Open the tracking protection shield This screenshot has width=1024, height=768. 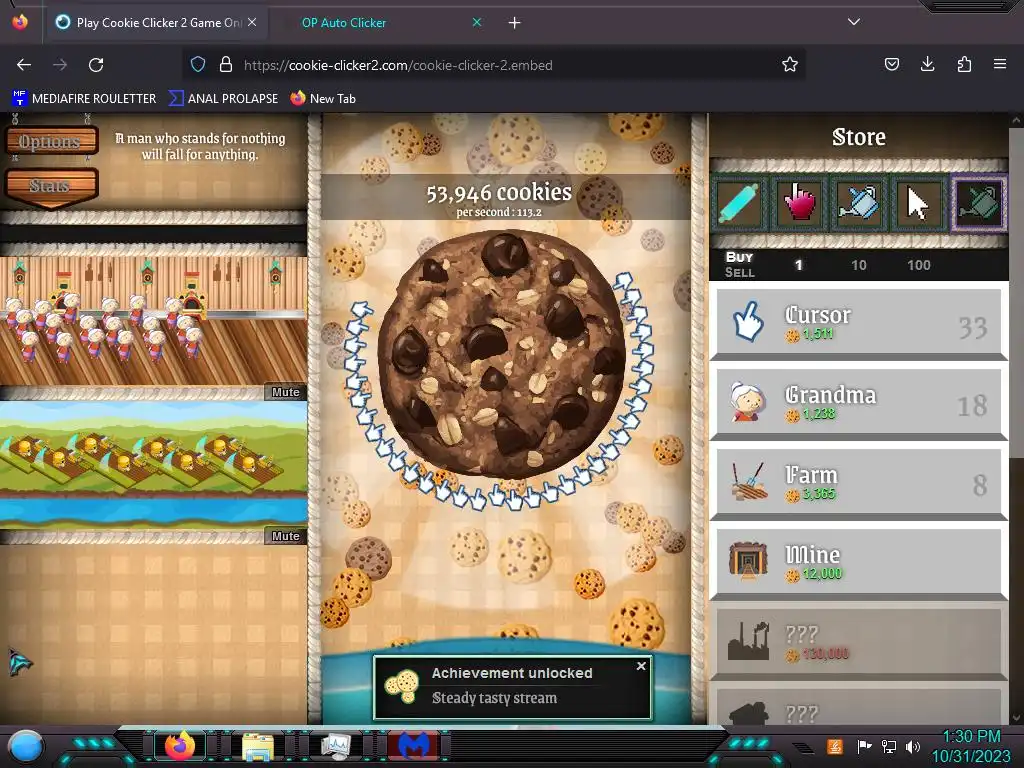198,64
